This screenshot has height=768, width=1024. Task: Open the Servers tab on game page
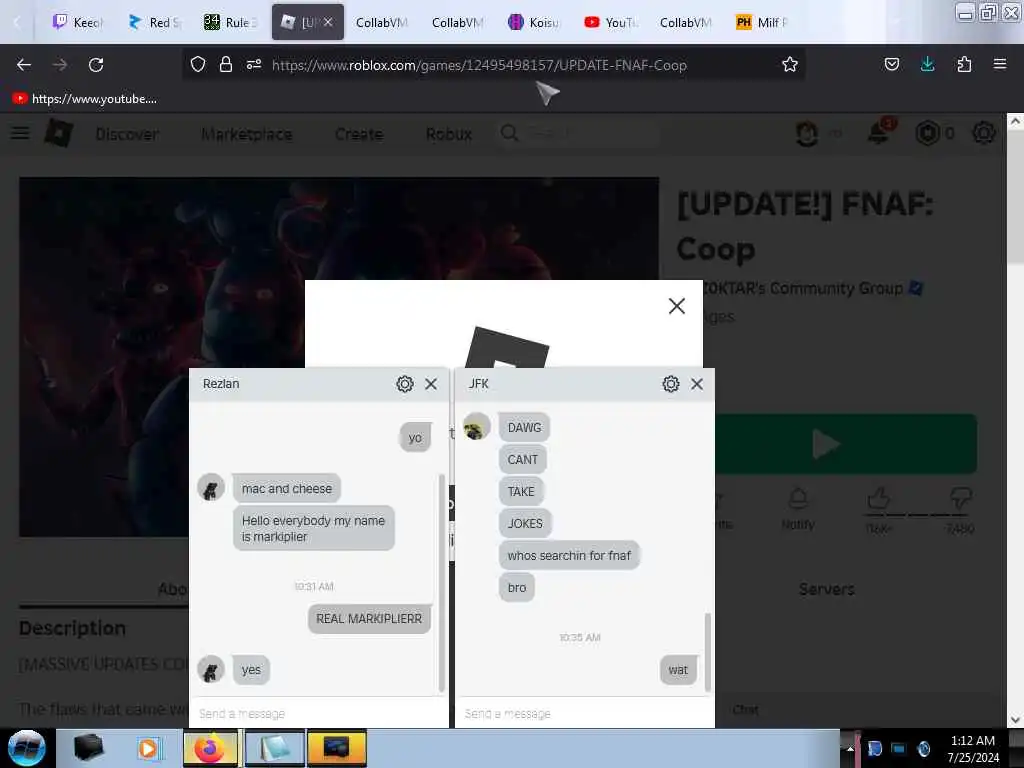(x=826, y=589)
